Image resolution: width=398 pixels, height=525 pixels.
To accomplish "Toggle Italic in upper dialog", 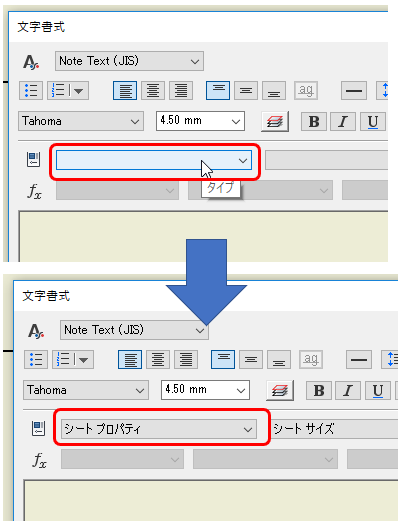I will pos(343,122).
